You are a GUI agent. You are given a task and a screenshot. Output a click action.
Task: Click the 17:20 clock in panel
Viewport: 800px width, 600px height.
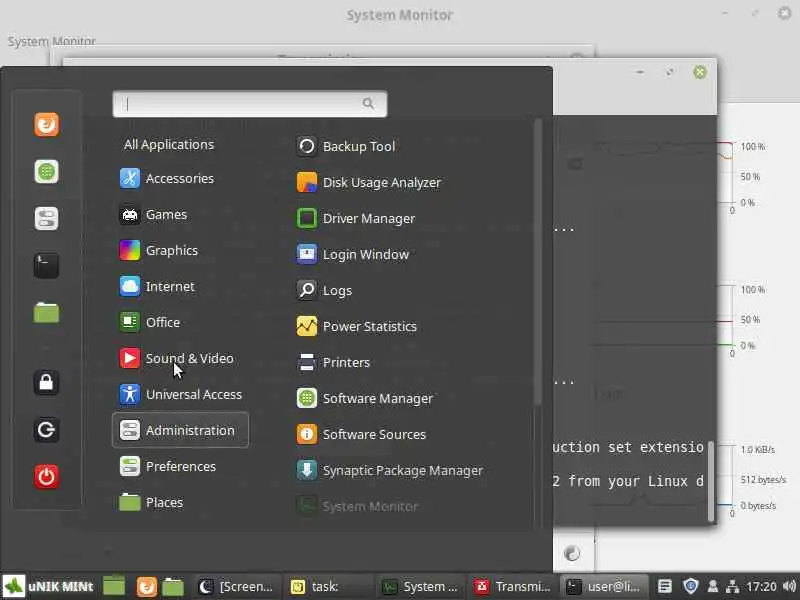click(x=761, y=587)
